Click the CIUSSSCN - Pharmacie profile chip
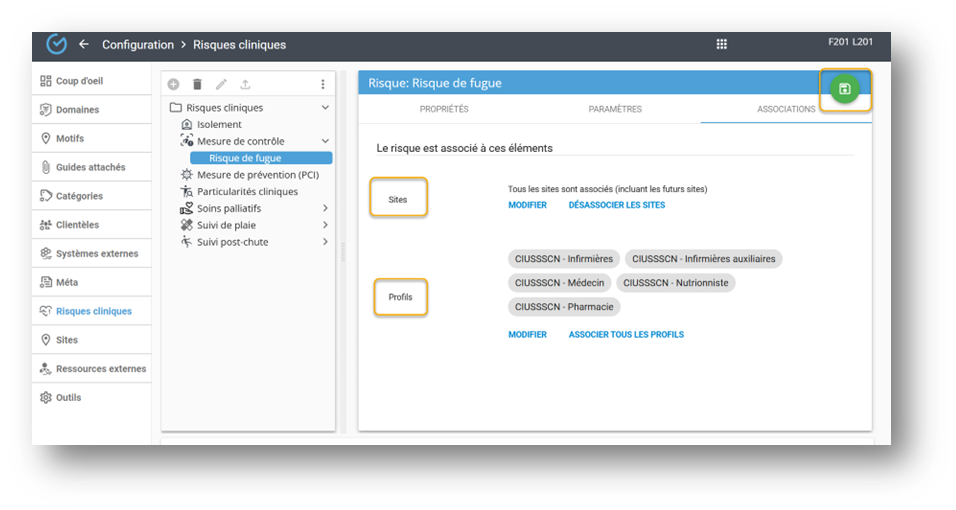 click(564, 307)
